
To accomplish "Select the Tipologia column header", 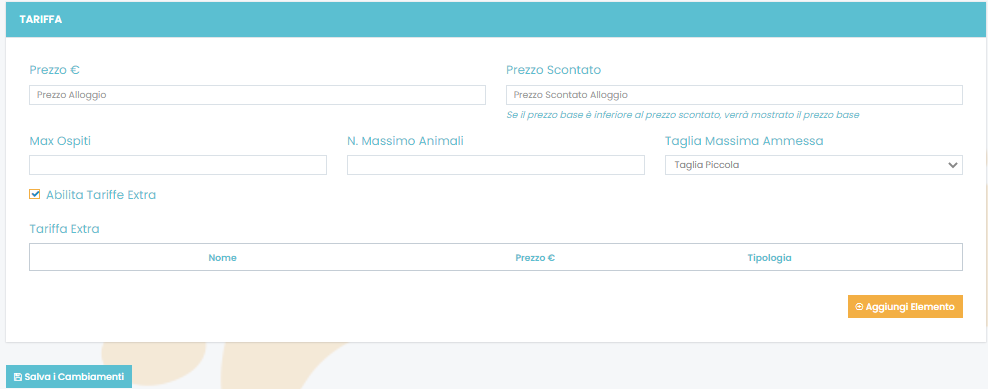I will coord(769,258).
